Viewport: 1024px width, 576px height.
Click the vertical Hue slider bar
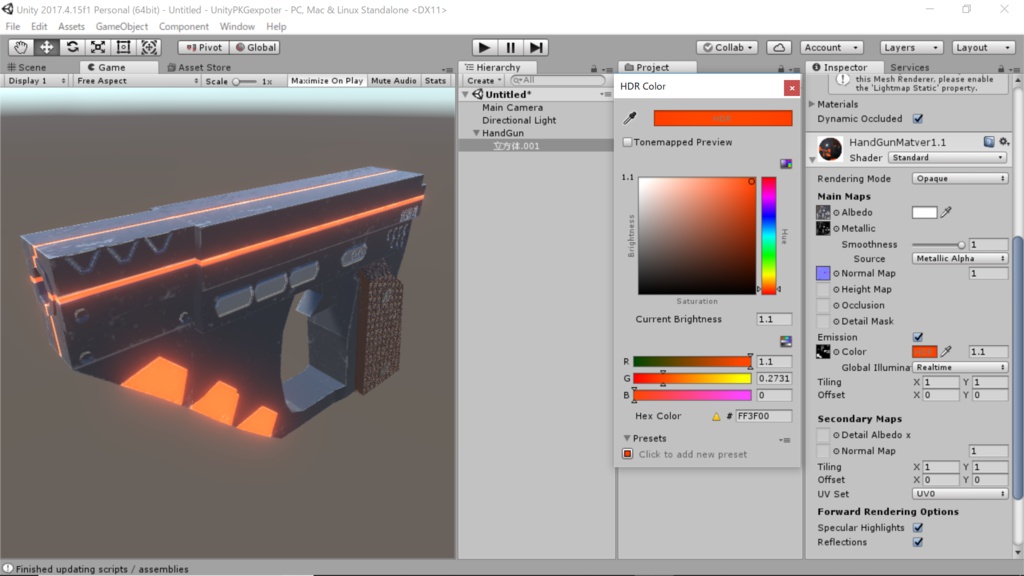pyautogui.click(x=769, y=235)
